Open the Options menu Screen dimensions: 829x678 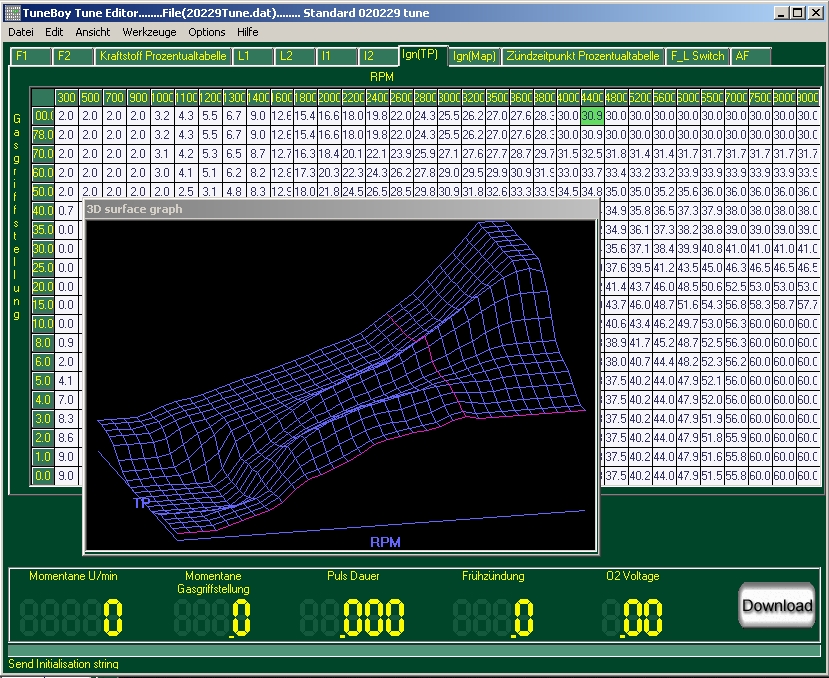(x=207, y=32)
